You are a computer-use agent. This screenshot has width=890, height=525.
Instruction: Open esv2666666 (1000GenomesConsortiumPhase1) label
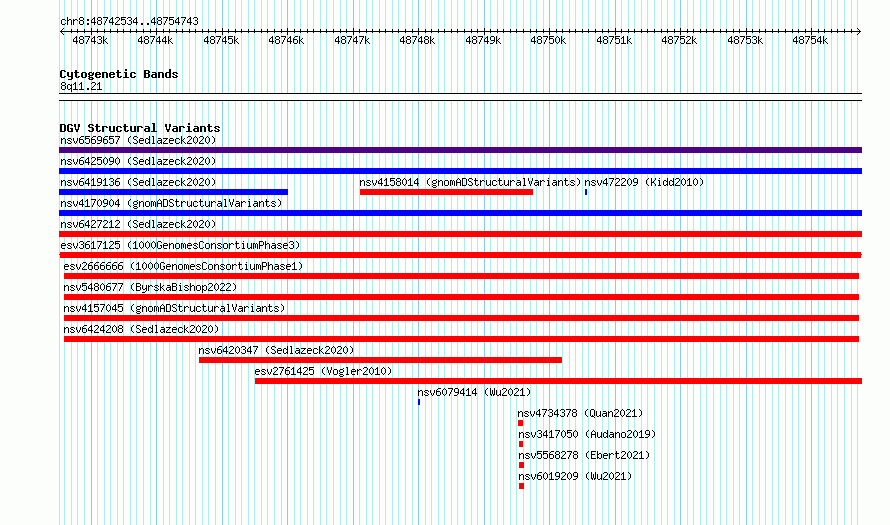[183, 266]
